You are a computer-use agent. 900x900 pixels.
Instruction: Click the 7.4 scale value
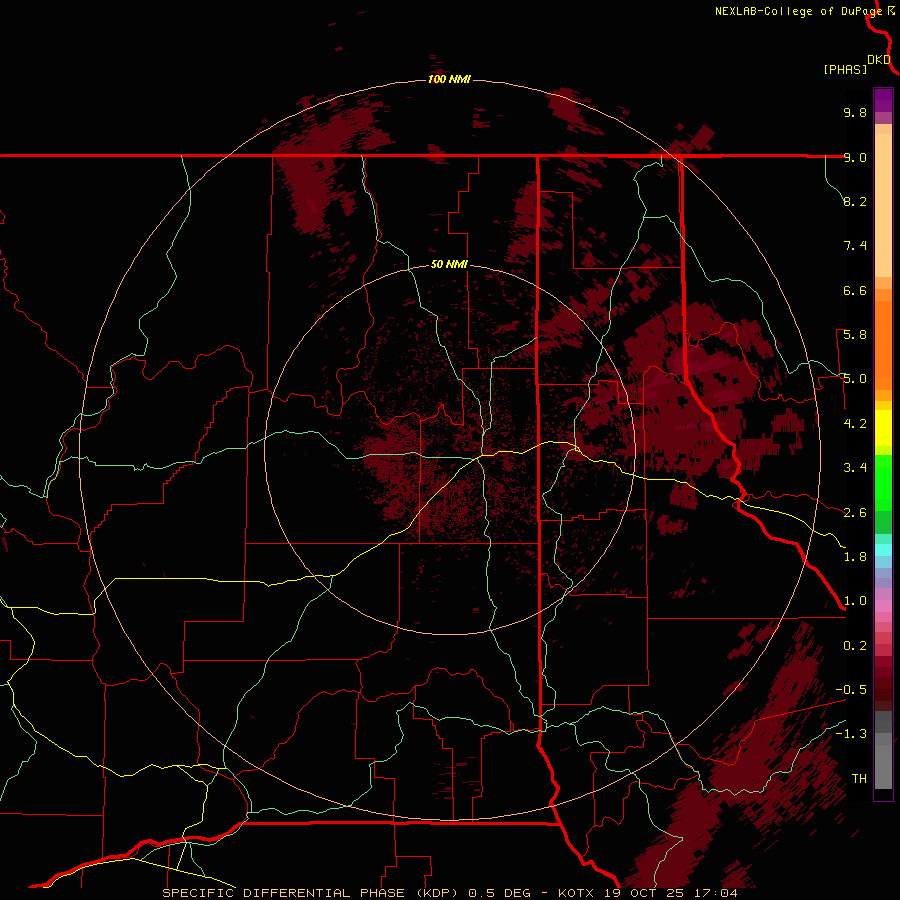point(855,246)
